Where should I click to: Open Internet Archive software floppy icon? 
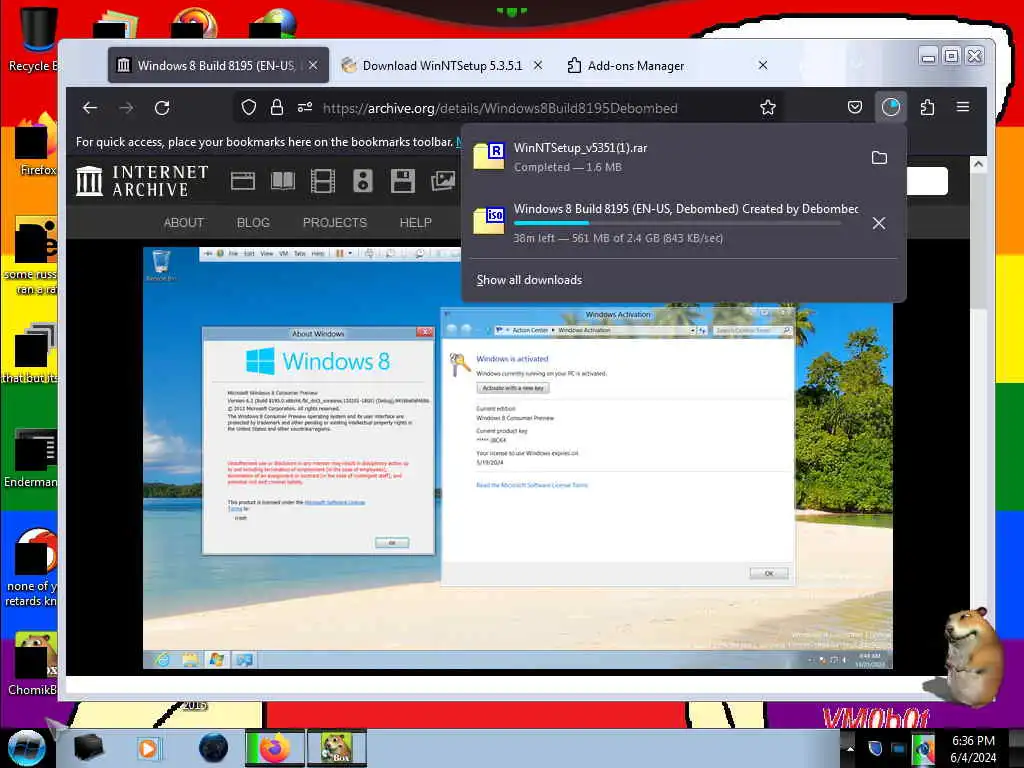pos(403,181)
